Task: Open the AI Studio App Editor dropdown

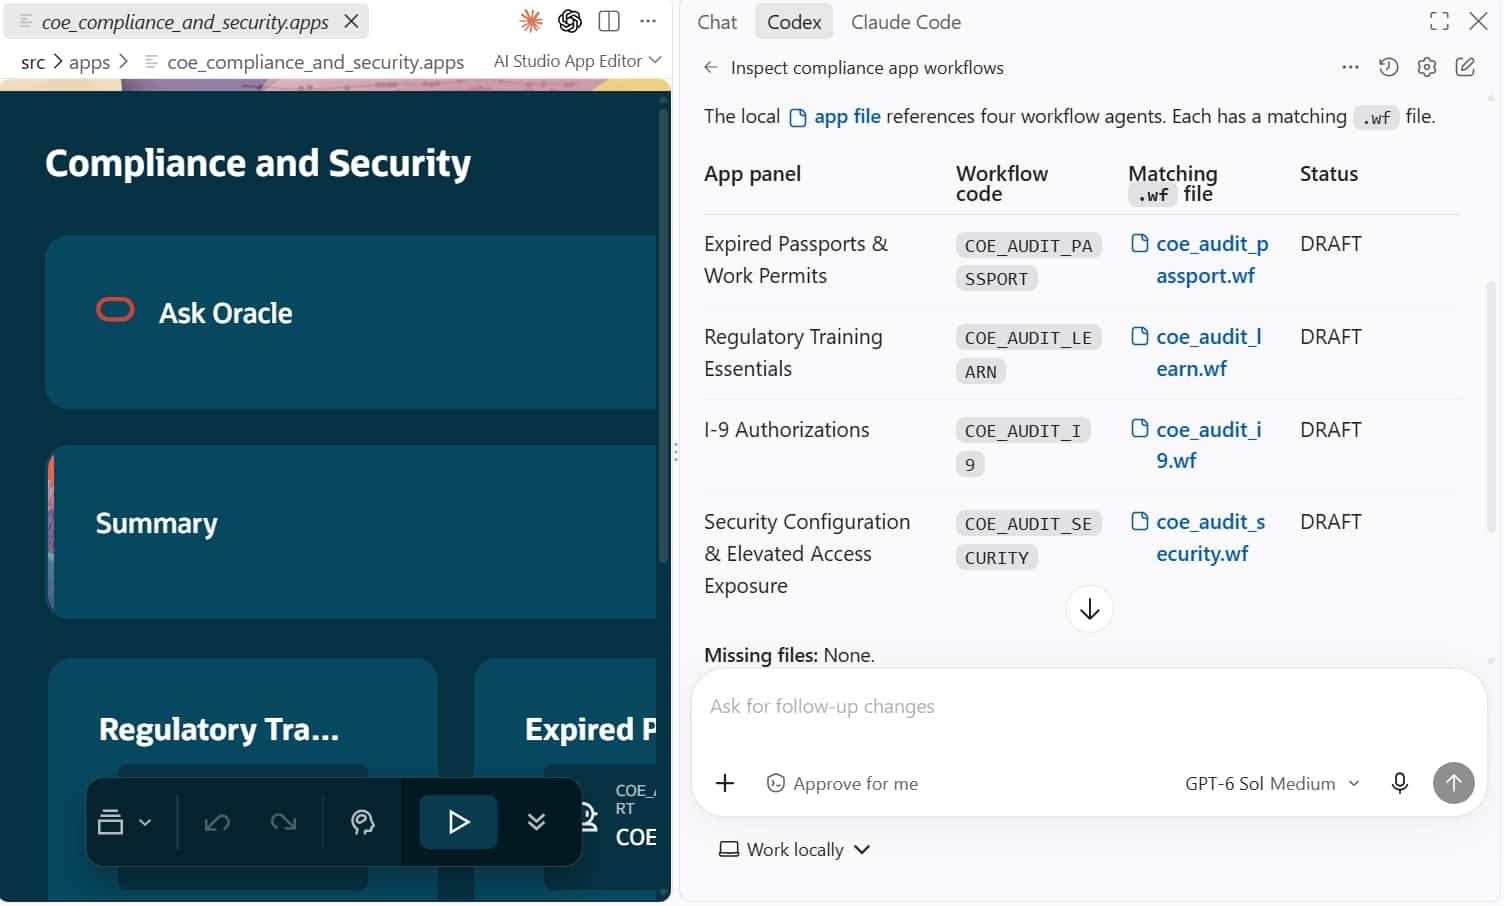Action: tap(577, 61)
